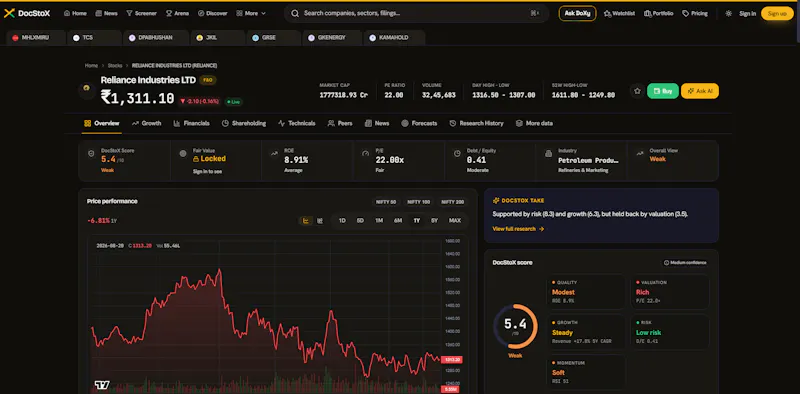Image resolution: width=800 pixels, height=394 pixels.
Task: Toggle NIFTY 100 comparison
Action: coord(418,202)
